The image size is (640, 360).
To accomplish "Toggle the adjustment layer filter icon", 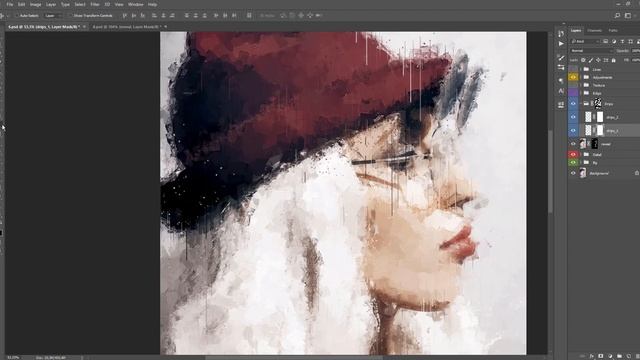I will (614, 41).
